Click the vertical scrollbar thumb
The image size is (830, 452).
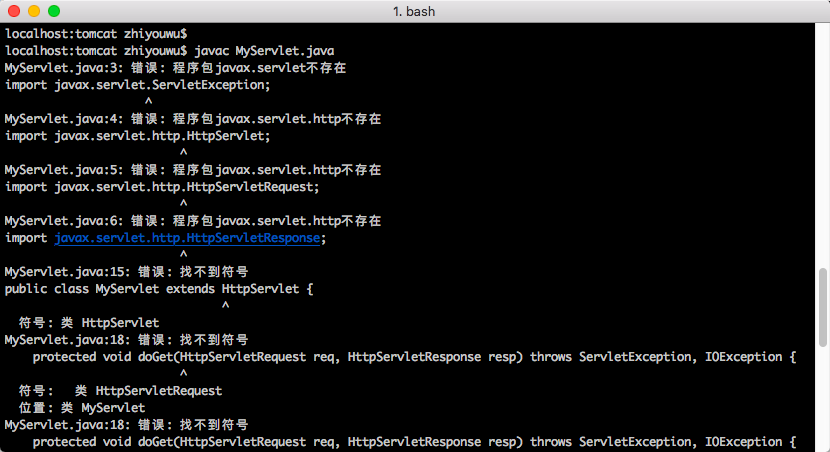(823, 307)
